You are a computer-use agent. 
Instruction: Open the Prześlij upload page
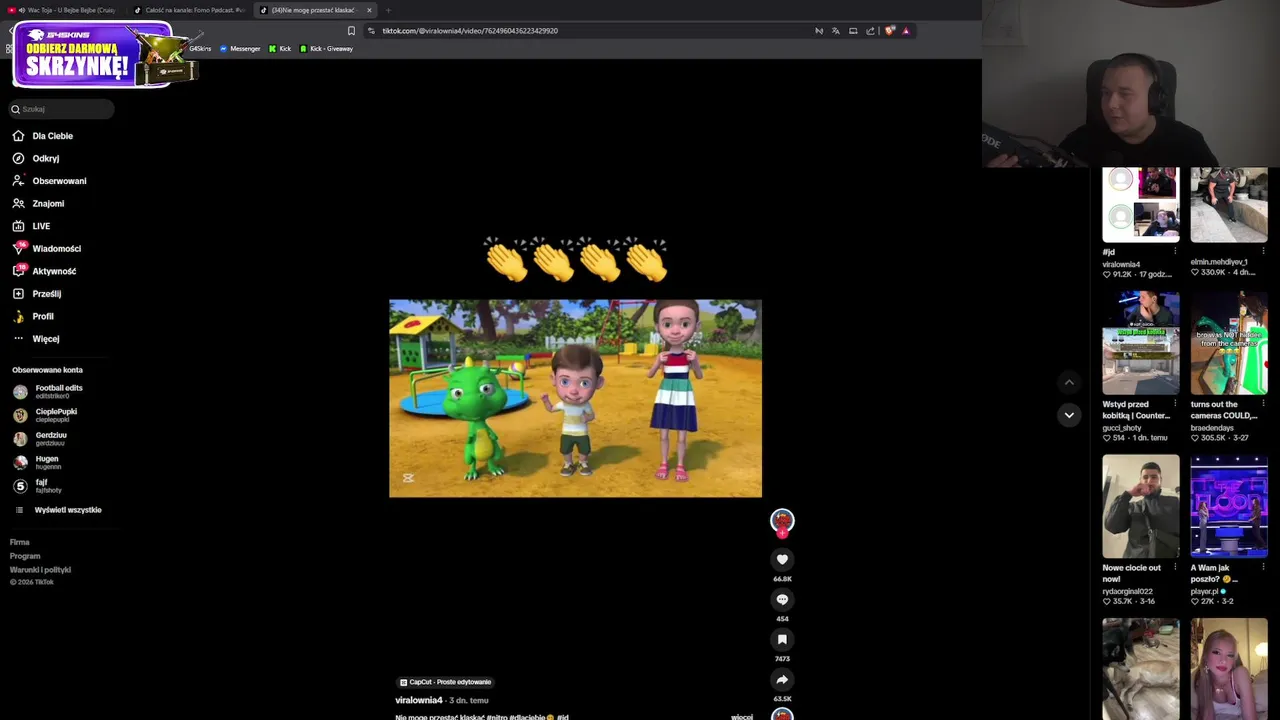point(37,294)
